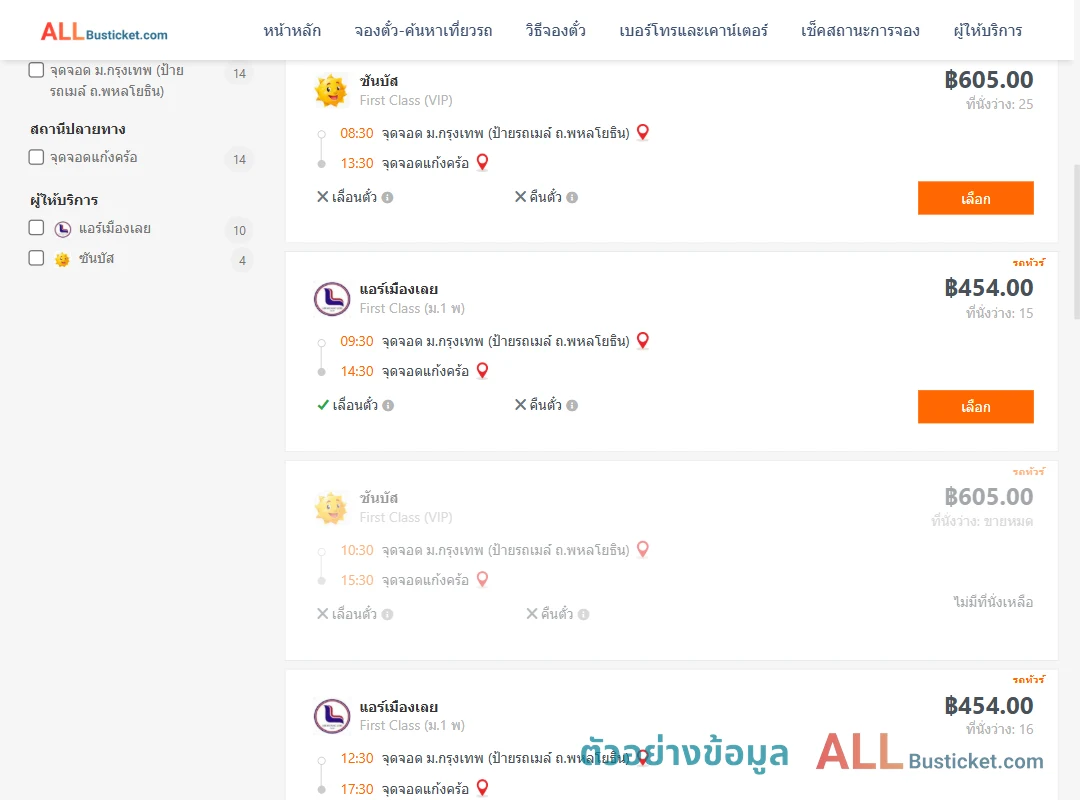
Task: Click the สถานีปลายทาง filter heading
Action: click(78, 130)
